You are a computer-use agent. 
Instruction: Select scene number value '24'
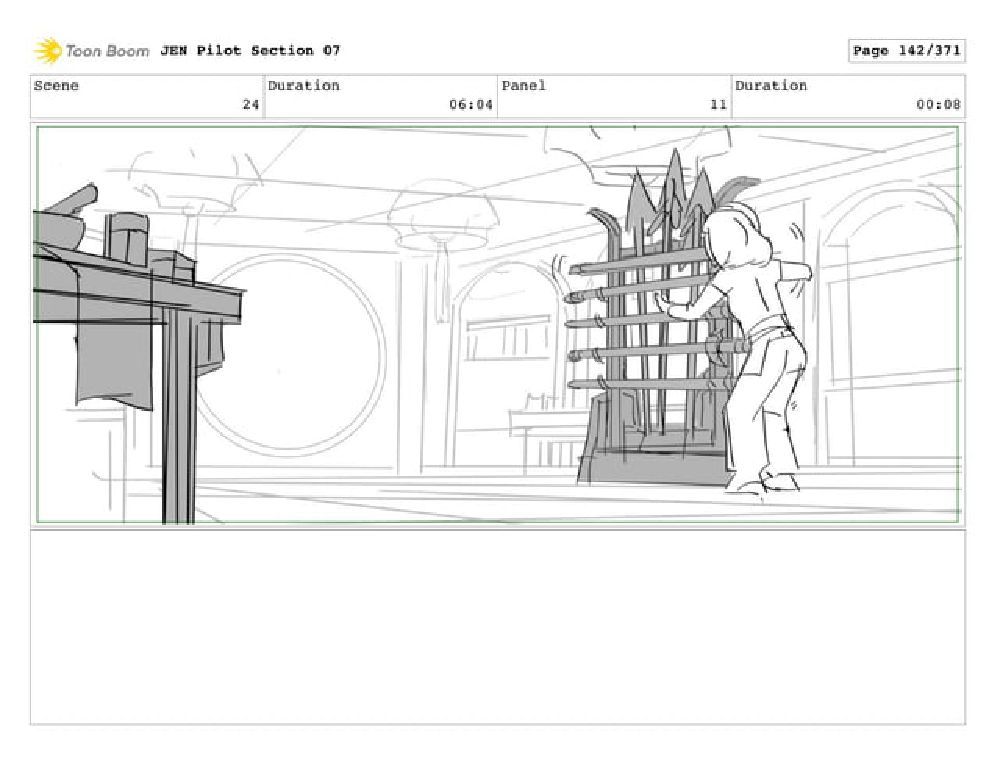[x=251, y=104]
